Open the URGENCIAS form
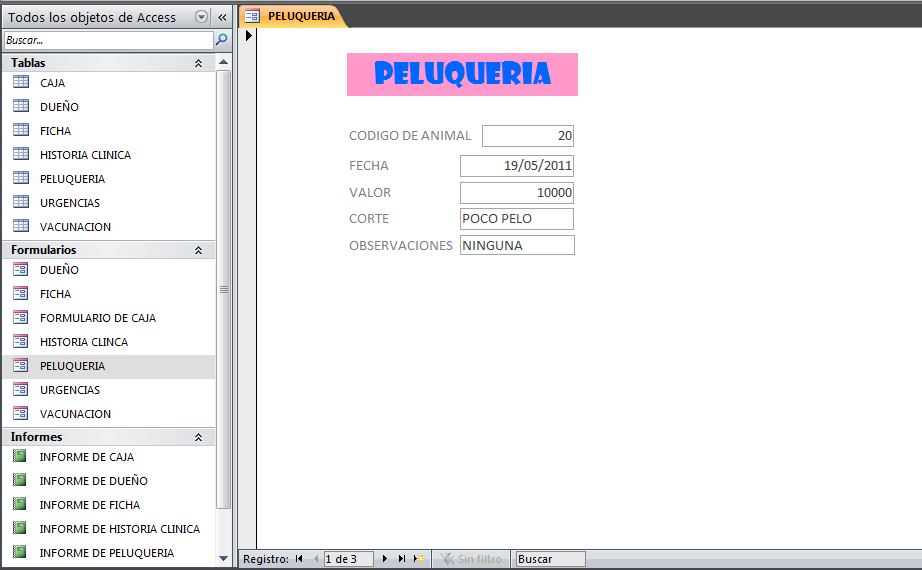 69,390
